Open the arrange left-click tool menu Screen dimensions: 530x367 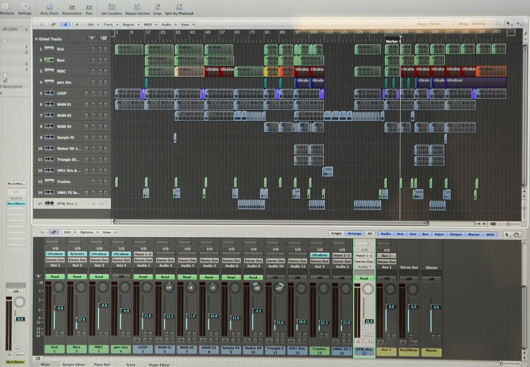[508, 24]
